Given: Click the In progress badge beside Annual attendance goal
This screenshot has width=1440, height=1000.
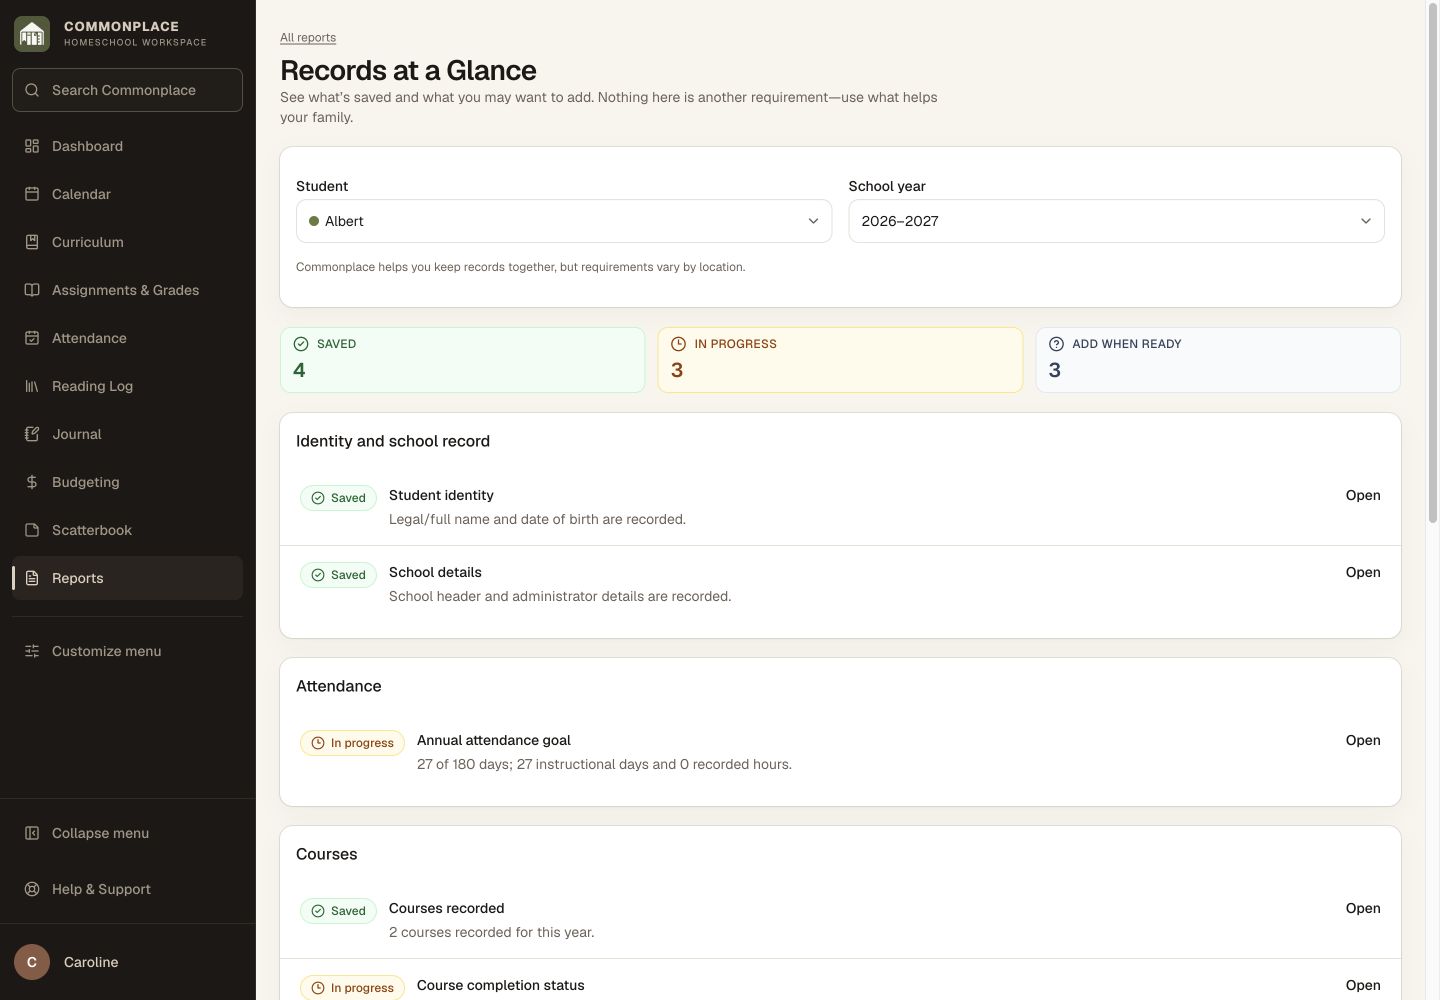Looking at the screenshot, I should click(x=352, y=743).
